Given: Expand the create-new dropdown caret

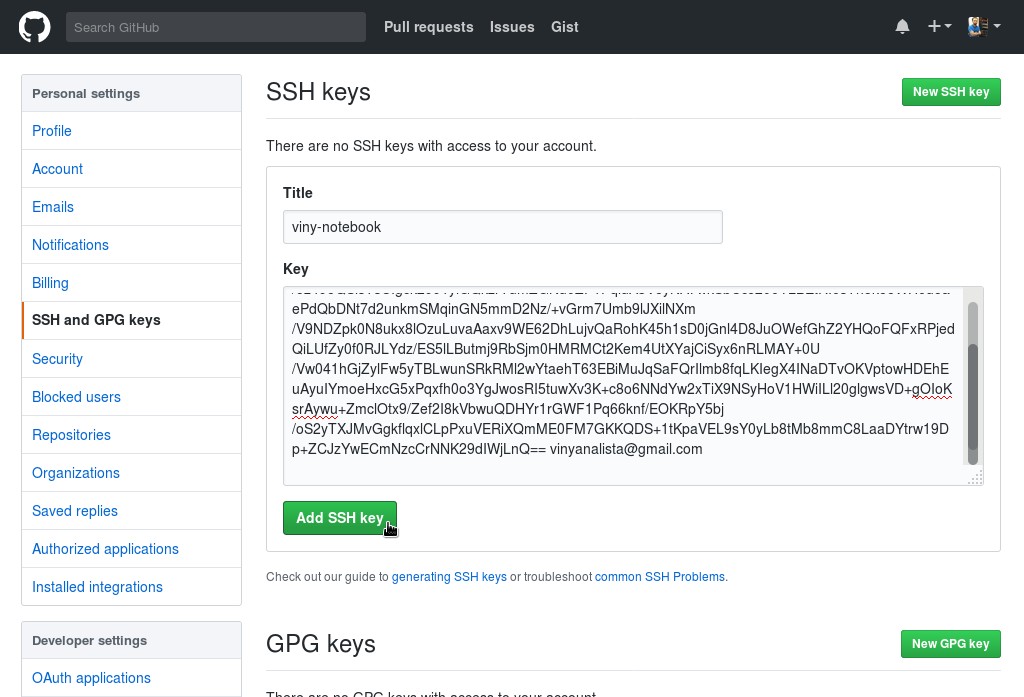Looking at the screenshot, I should [946, 27].
